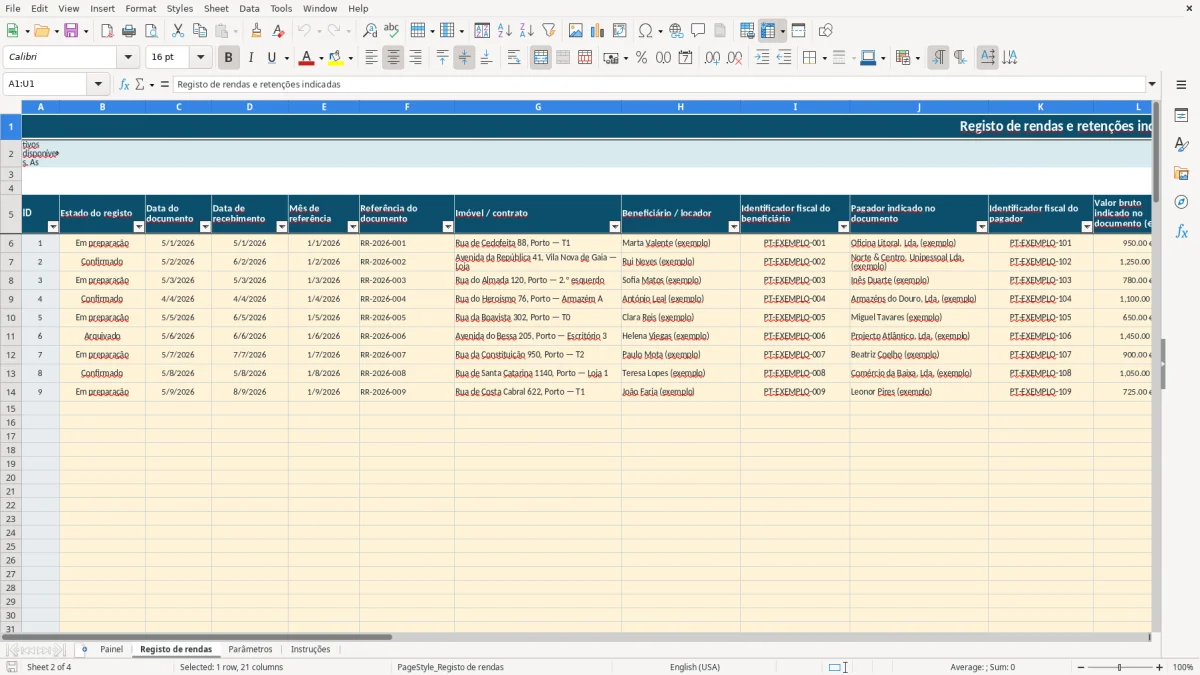The image size is (1200, 675).
Task: Click column header G
Action: [x=538, y=106]
